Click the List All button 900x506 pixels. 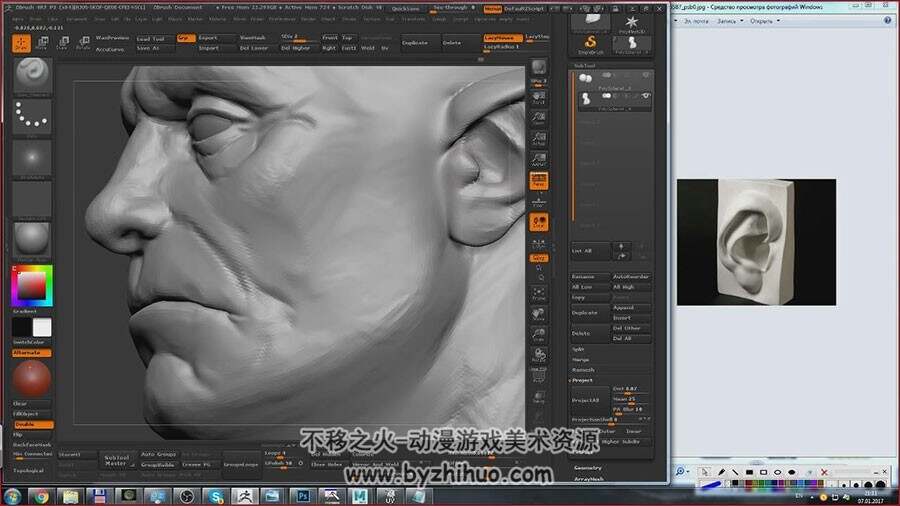591,251
